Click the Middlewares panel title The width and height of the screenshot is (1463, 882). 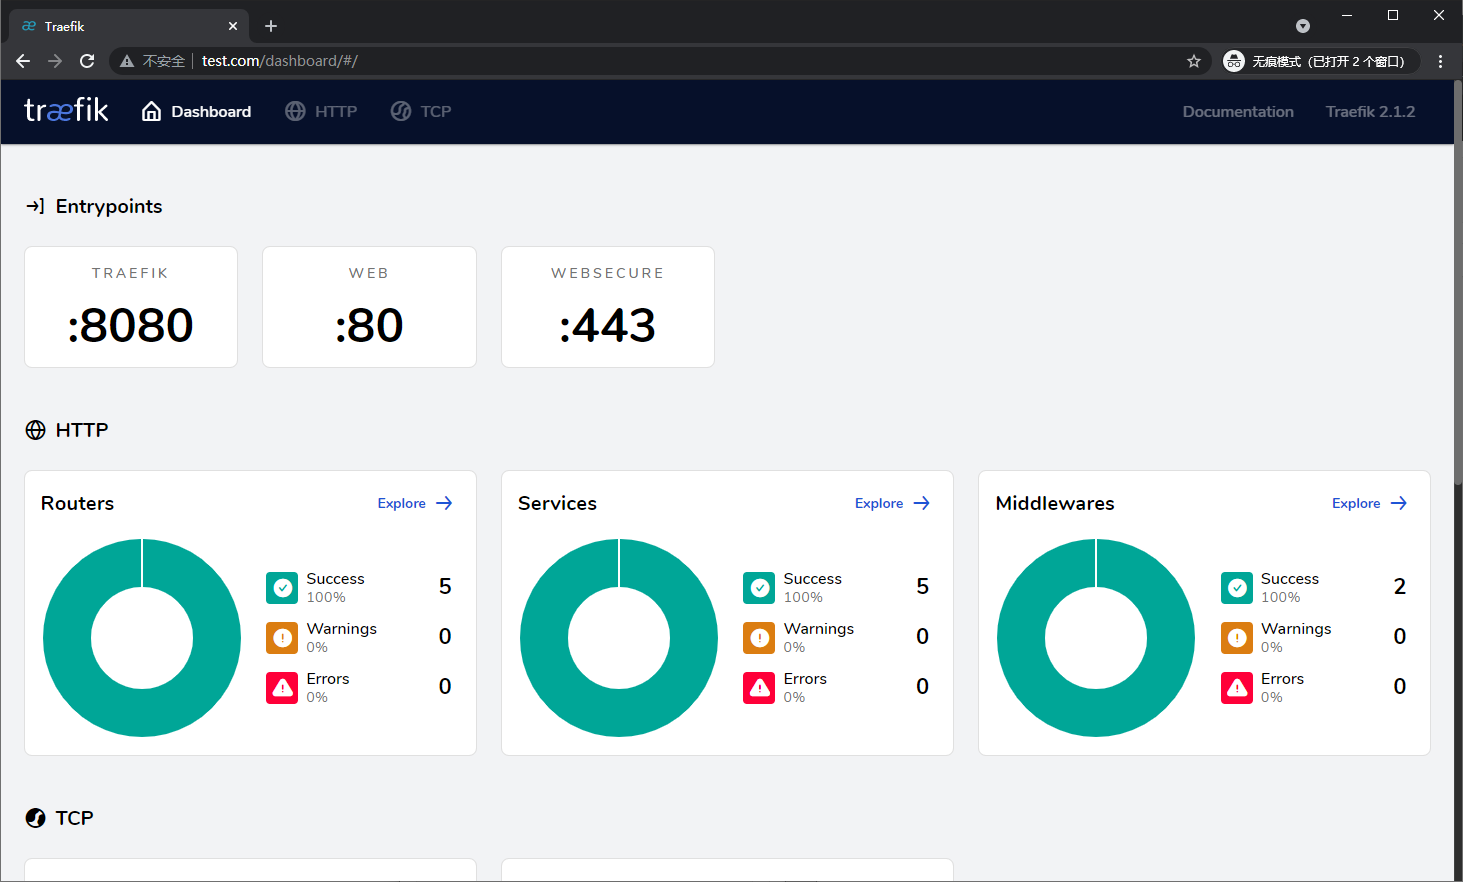click(1055, 503)
